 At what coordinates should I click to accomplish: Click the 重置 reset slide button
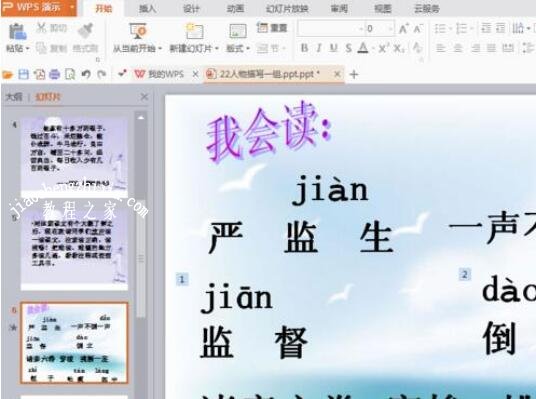272,28
